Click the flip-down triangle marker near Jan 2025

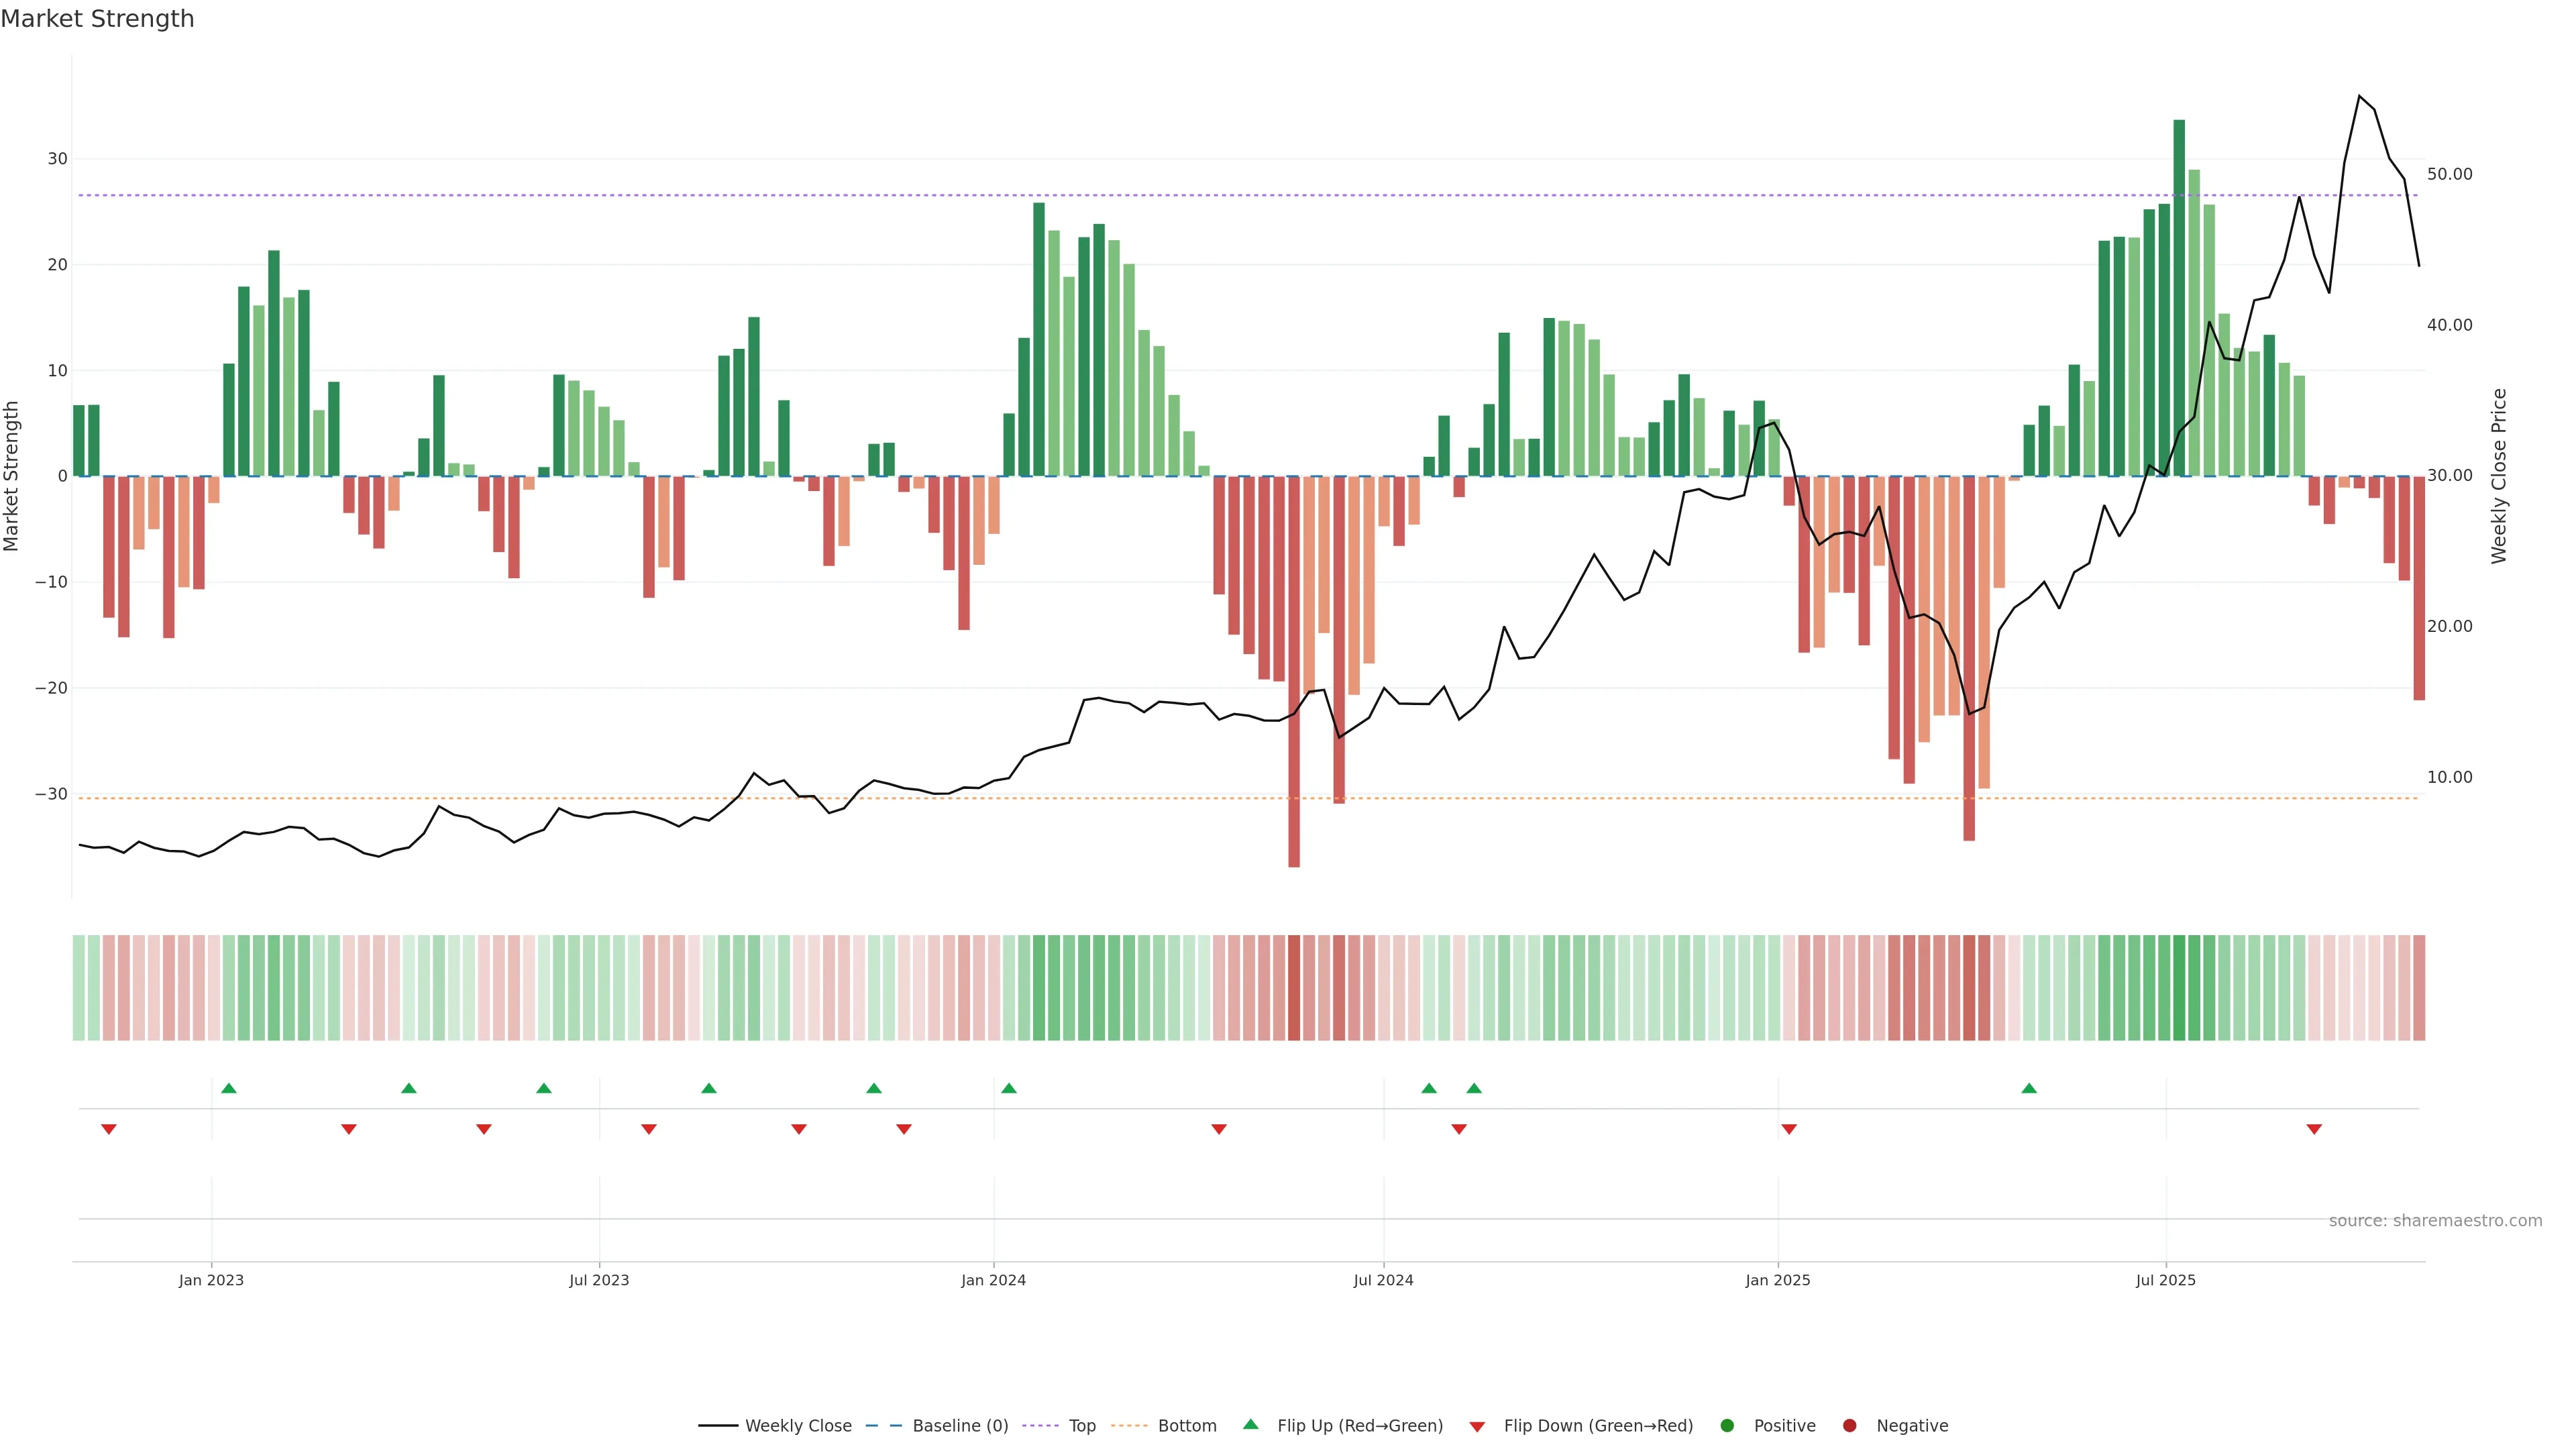tap(1789, 1129)
